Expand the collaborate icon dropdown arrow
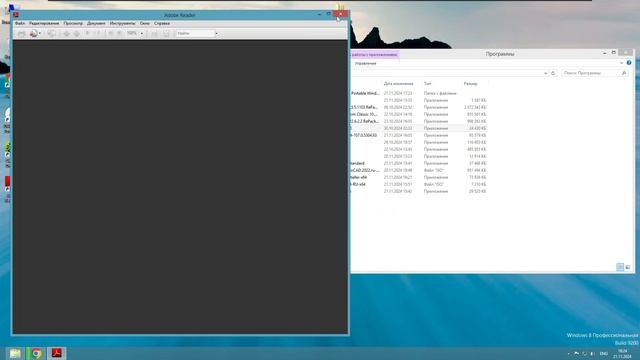 [40, 33]
